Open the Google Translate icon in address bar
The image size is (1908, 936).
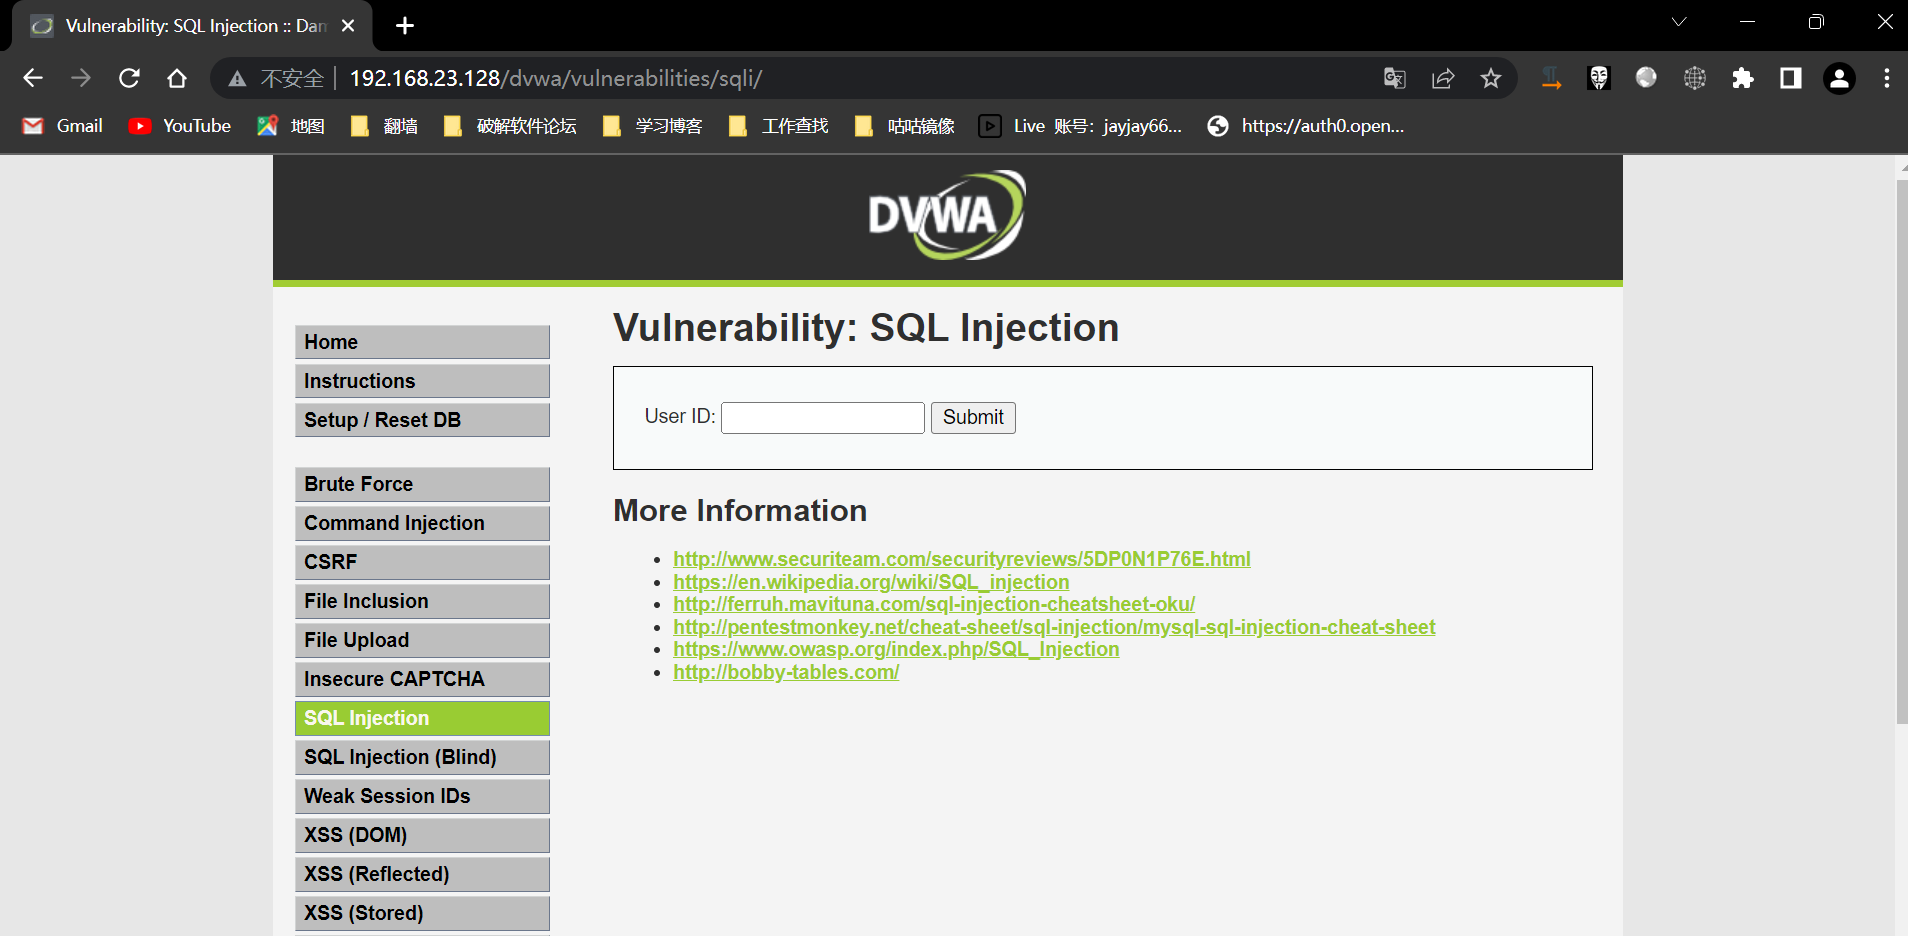click(1394, 78)
